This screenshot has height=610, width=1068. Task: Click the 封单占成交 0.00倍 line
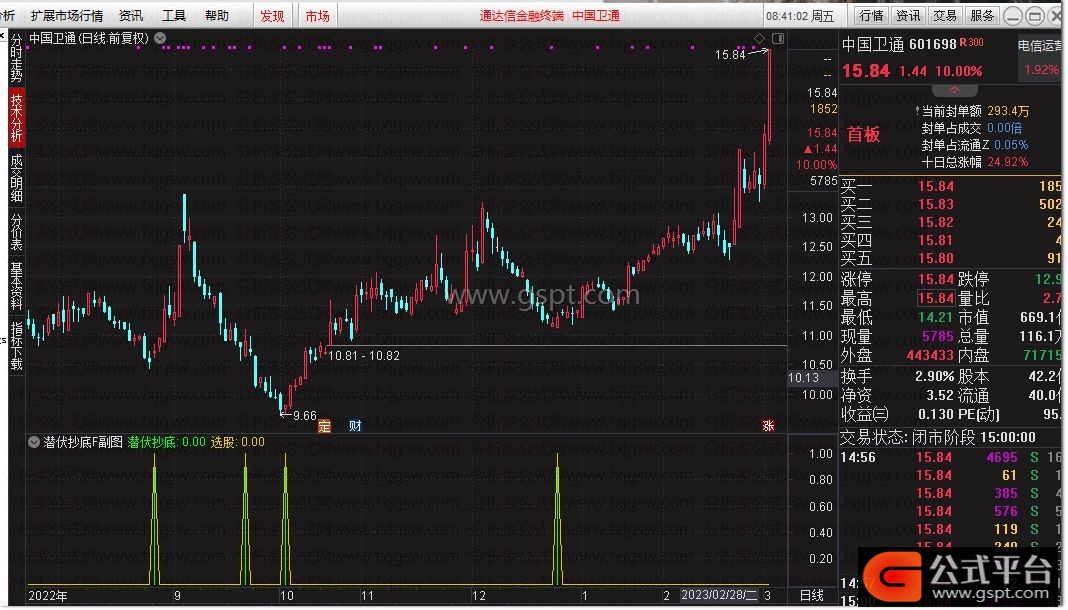(x=971, y=128)
